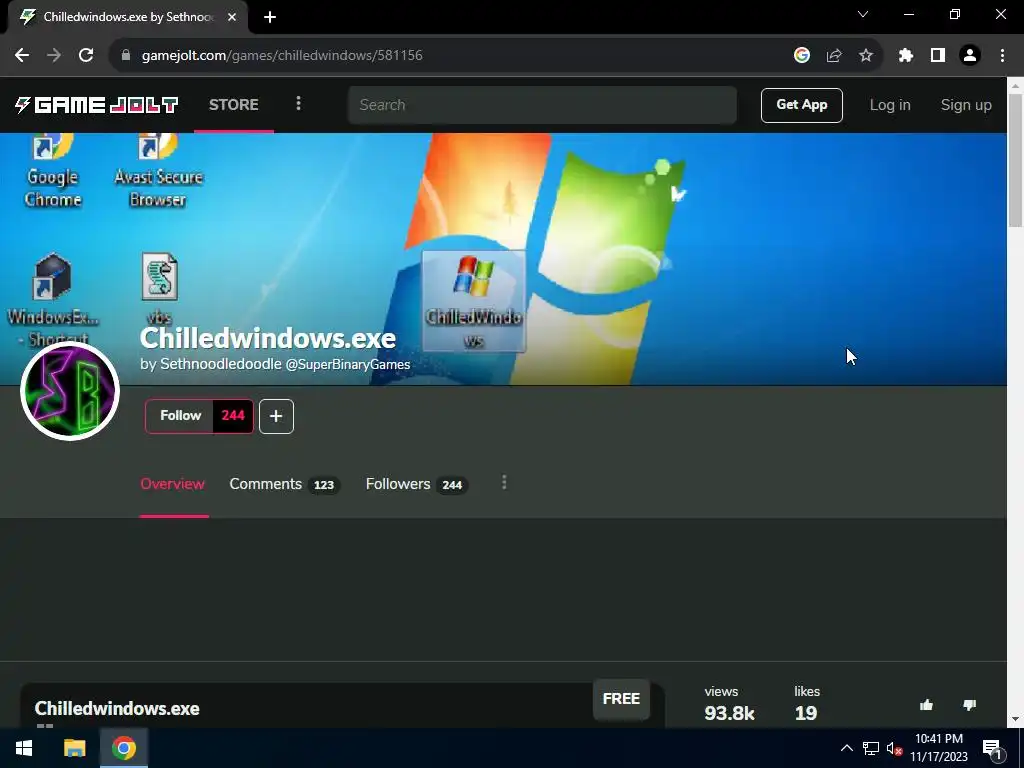Click the FREE price badge
The width and height of the screenshot is (1024, 768).
click(621, 699)
